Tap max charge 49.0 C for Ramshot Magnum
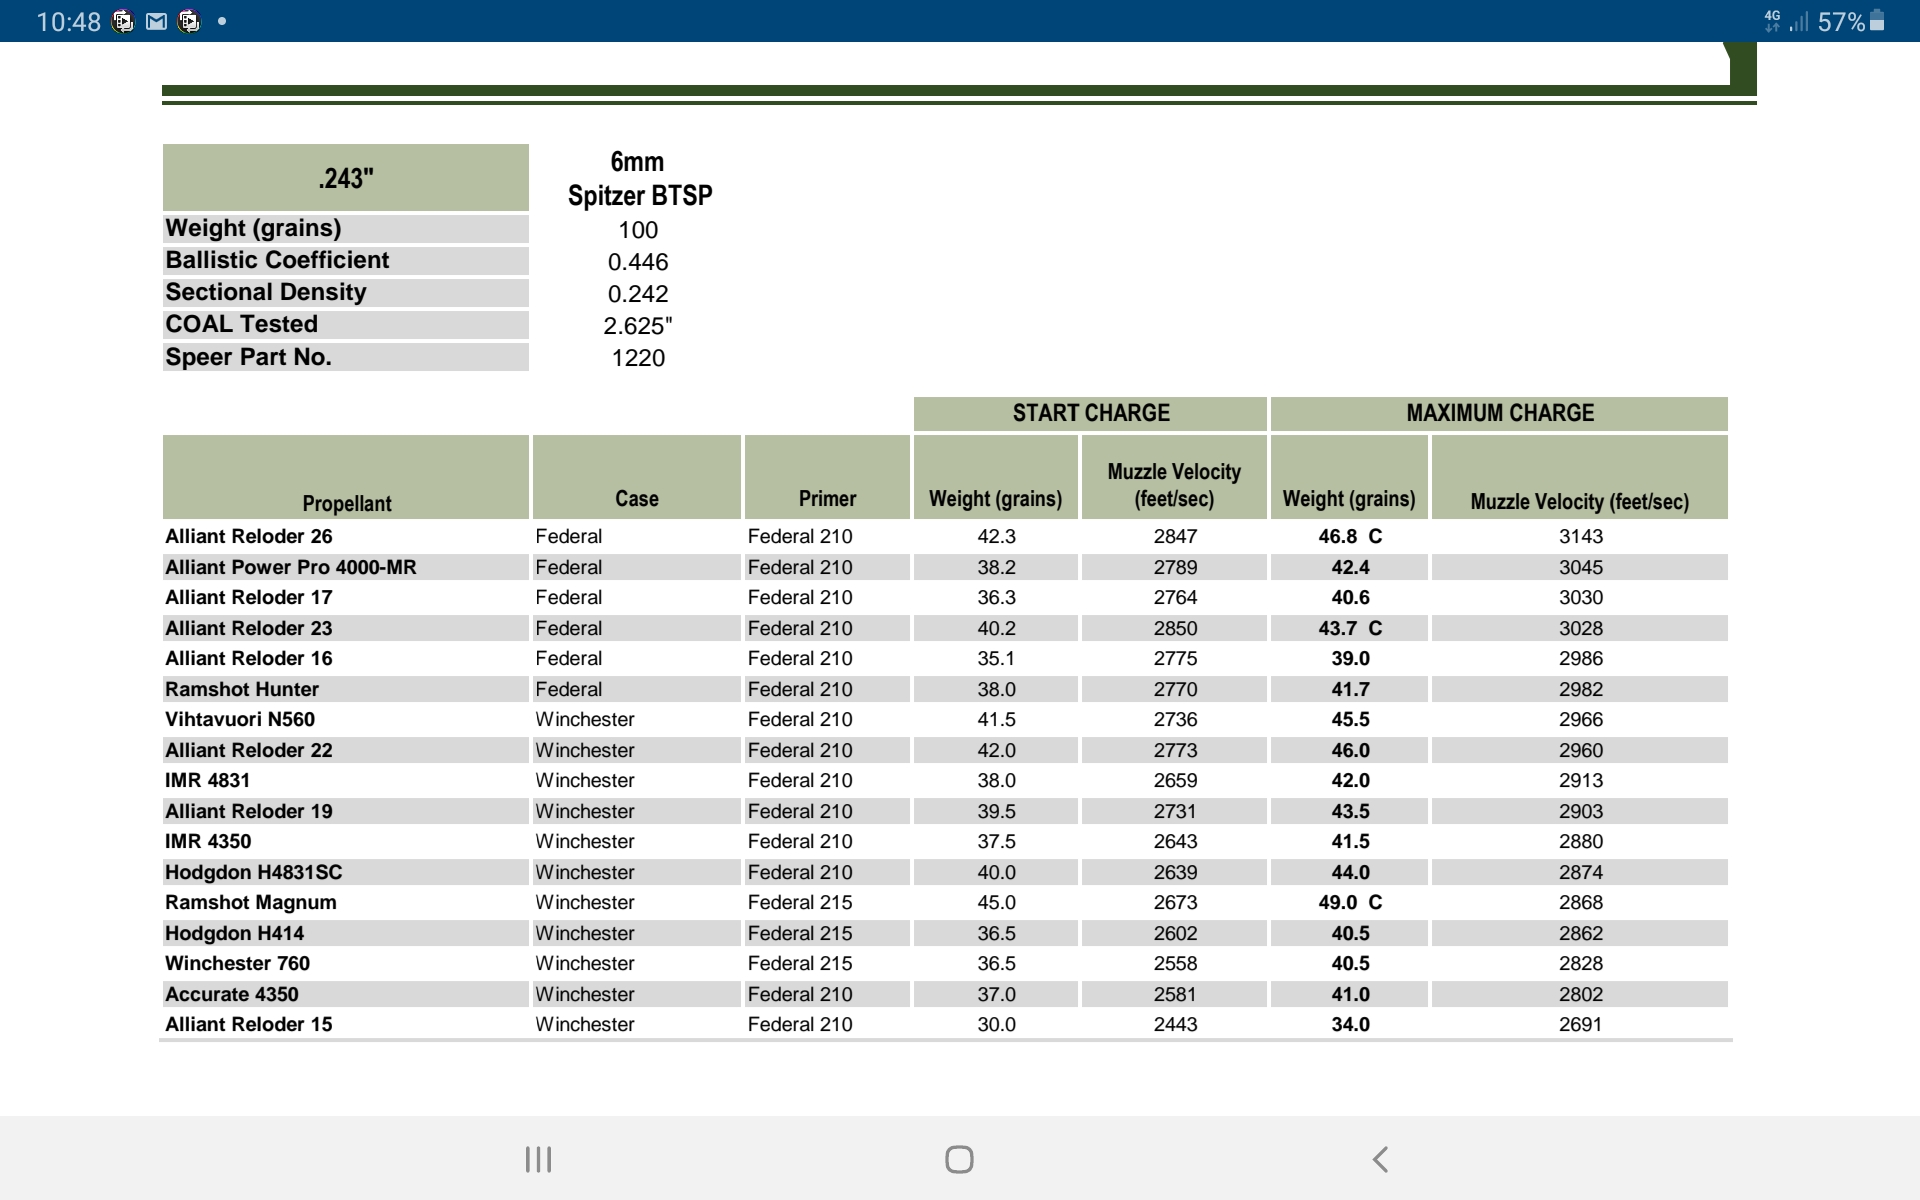Viewport: 1920px width, 1200px height. click(1350, 902)
